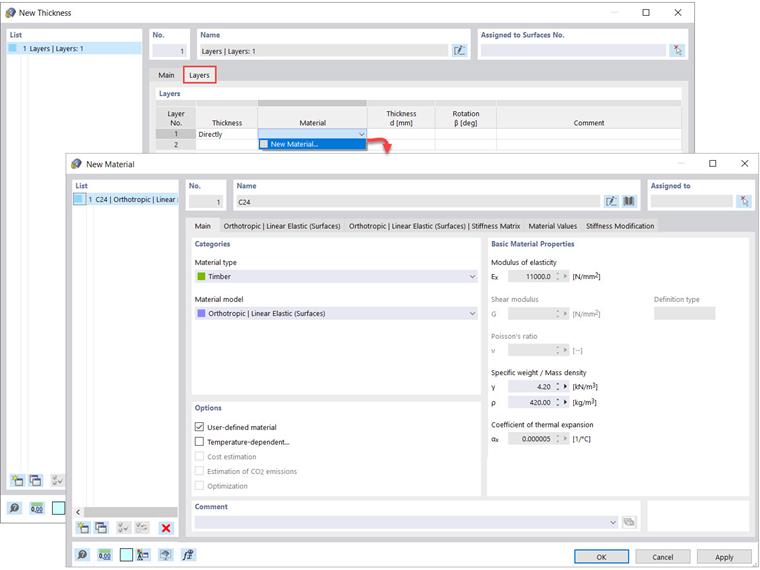This screenshot has height=570, width=760.
Task: Click Assigned to Surfaces No. field
Action: 573,50
